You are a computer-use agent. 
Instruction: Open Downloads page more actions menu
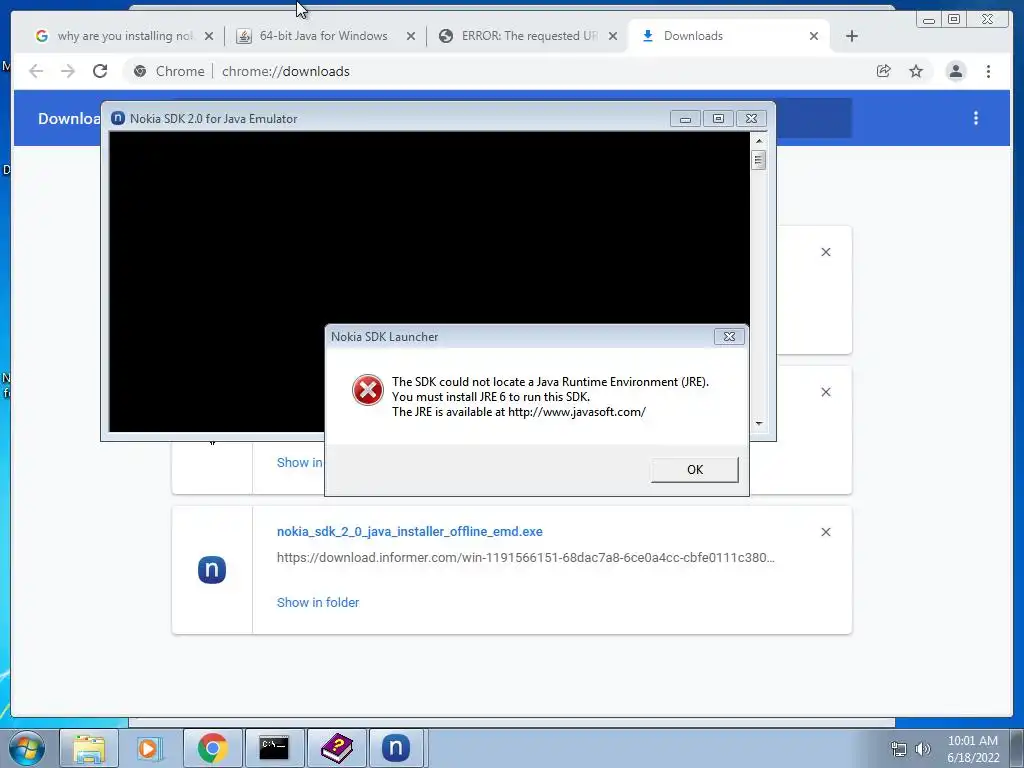(x=976, y=118)
